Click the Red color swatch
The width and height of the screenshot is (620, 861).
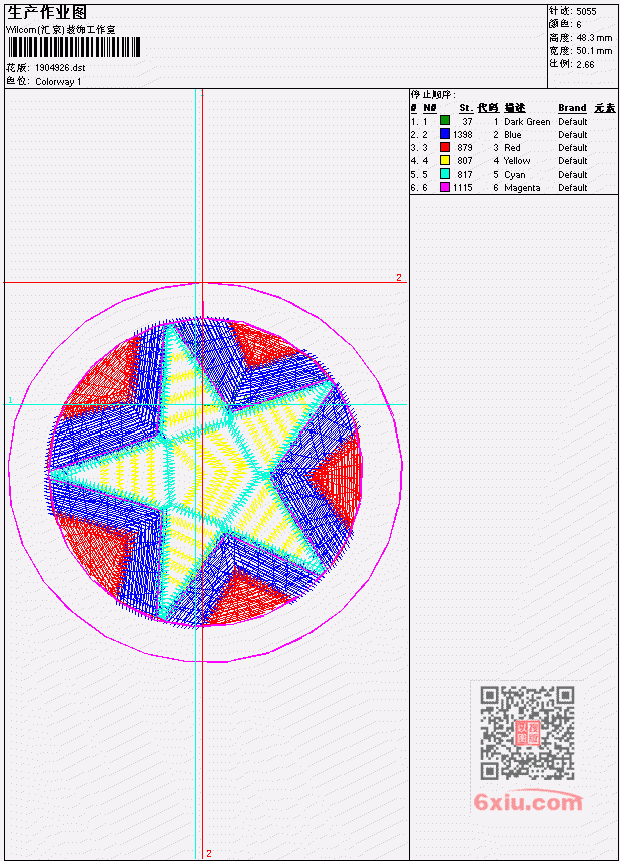tap(445, 147)
